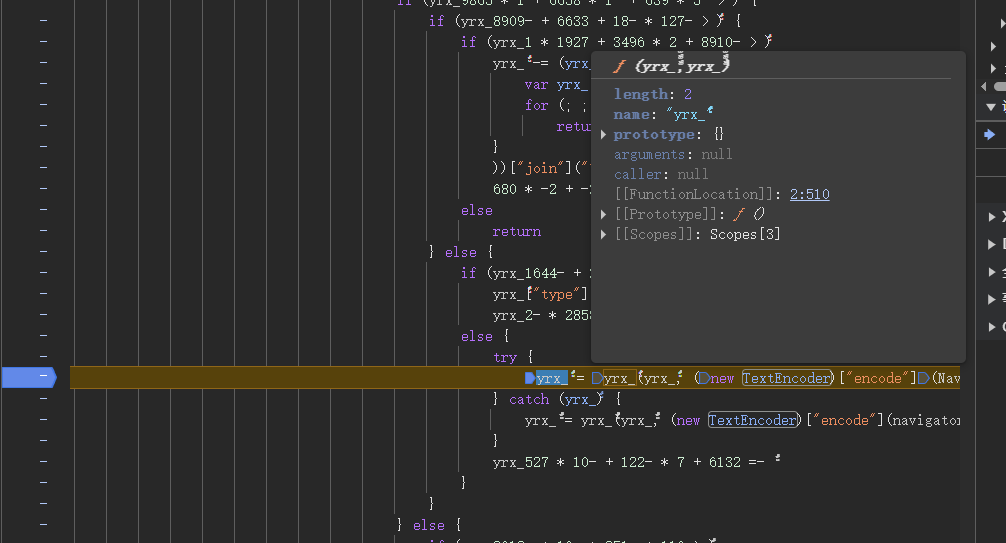Click the TextEncoder token on the highlighted paused line
Screen dimensions: 1006x543
[x=788, y=379]
